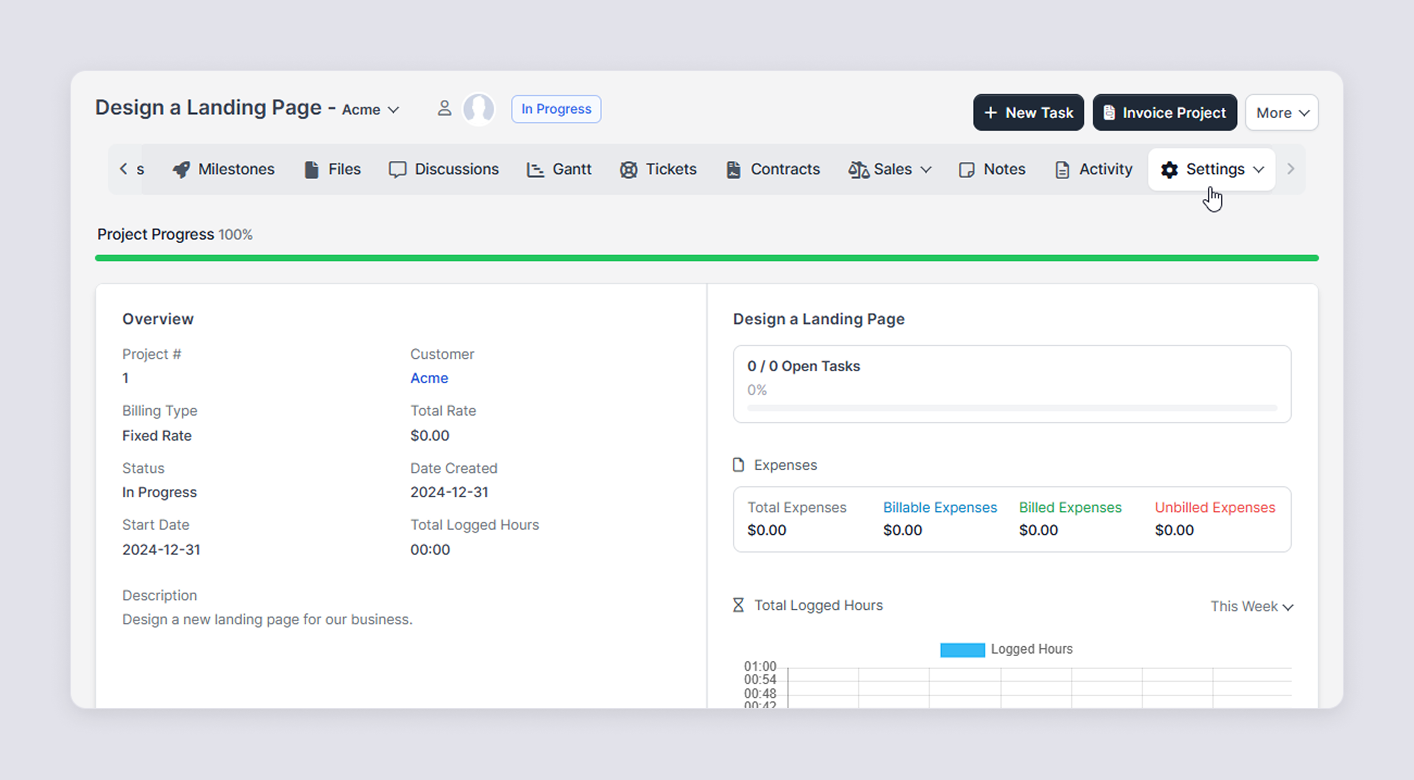The height and width of the screenshot is (780, 1414).
Task: Click the Gantt chart icon
Action: (x=535, y=170)
